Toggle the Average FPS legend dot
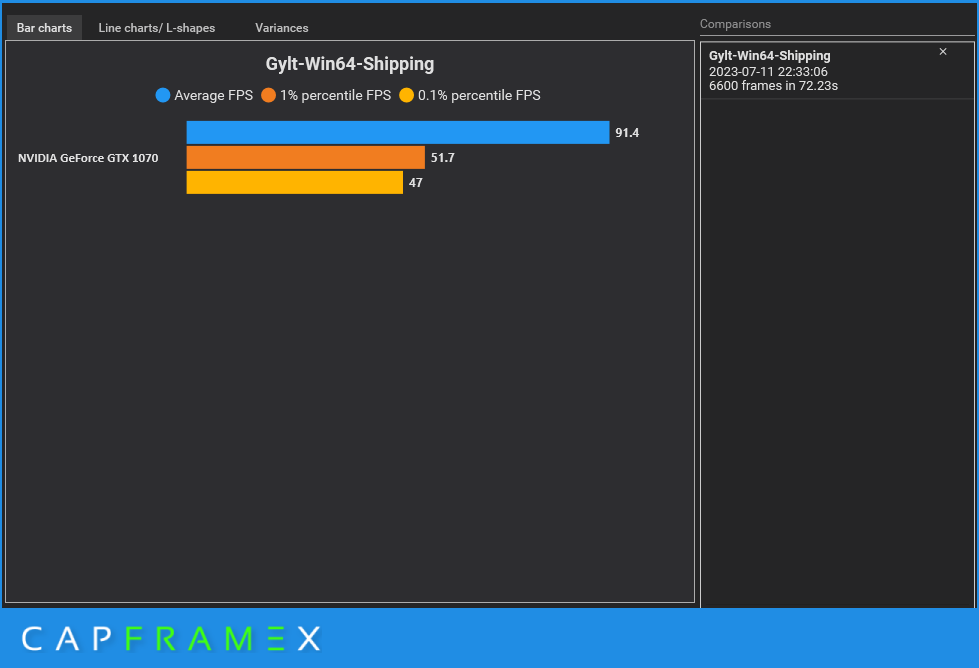979x668 pixels. coord(162,95)
